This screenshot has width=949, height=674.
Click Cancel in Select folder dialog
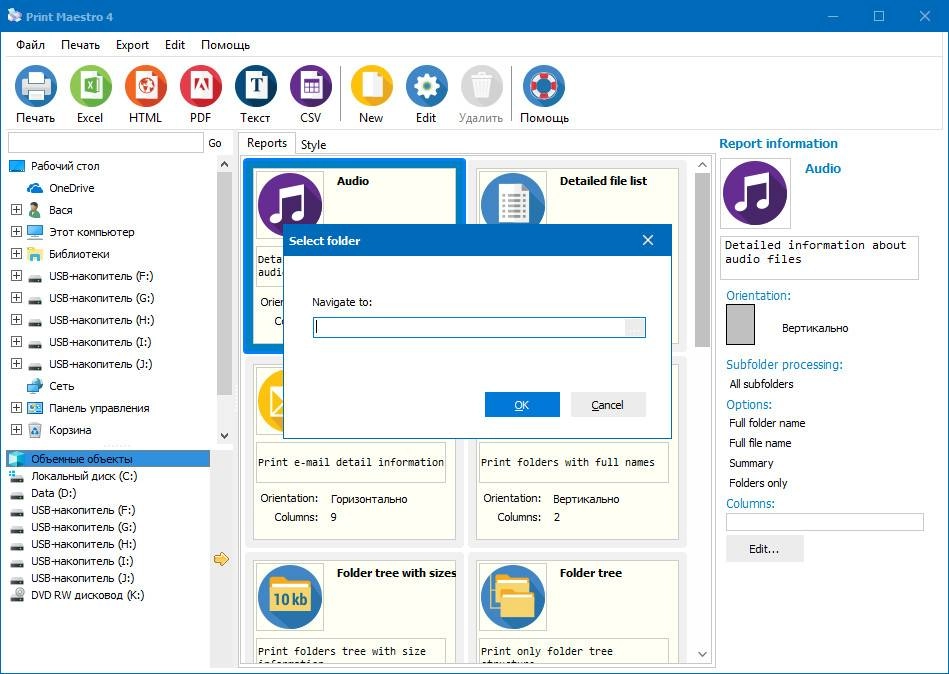608,405
